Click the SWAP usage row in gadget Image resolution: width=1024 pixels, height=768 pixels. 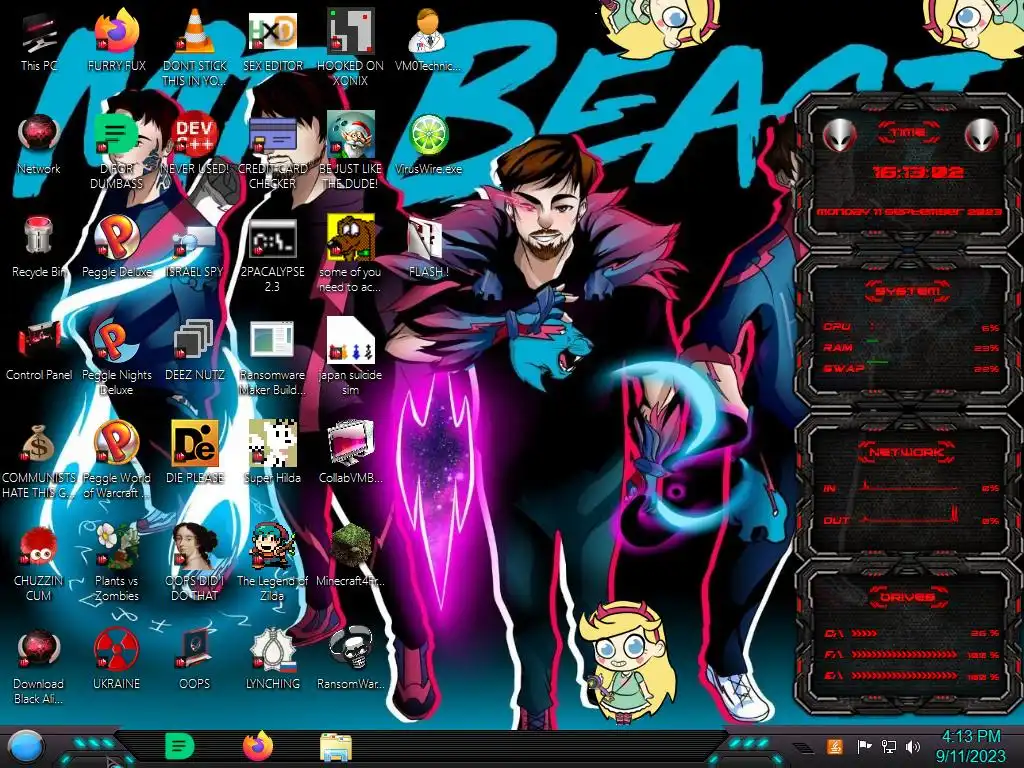(911, 368)
